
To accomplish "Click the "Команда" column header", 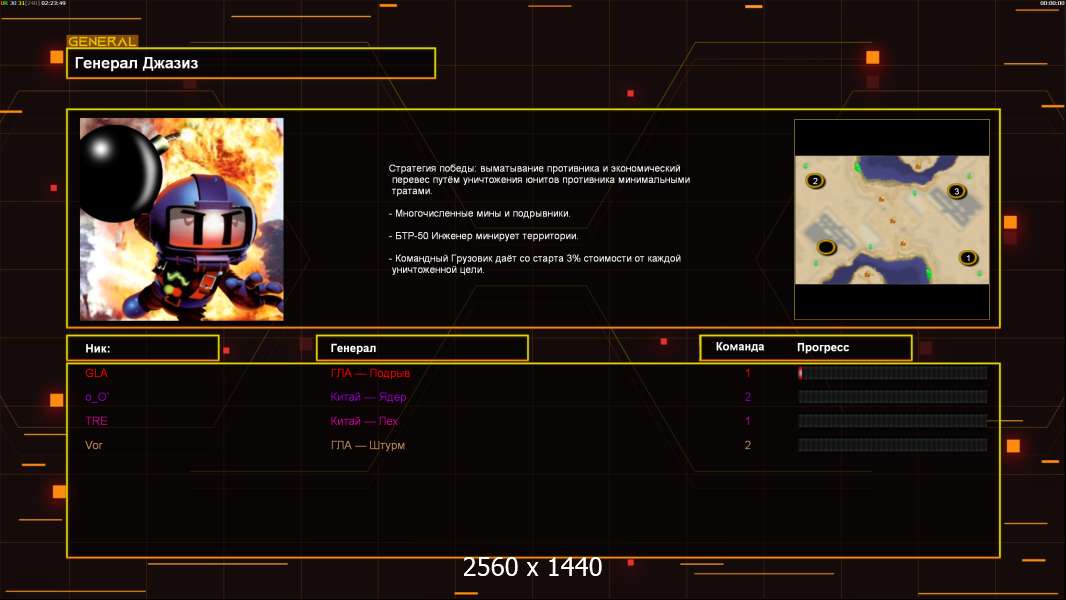I will tap(740, 347).
